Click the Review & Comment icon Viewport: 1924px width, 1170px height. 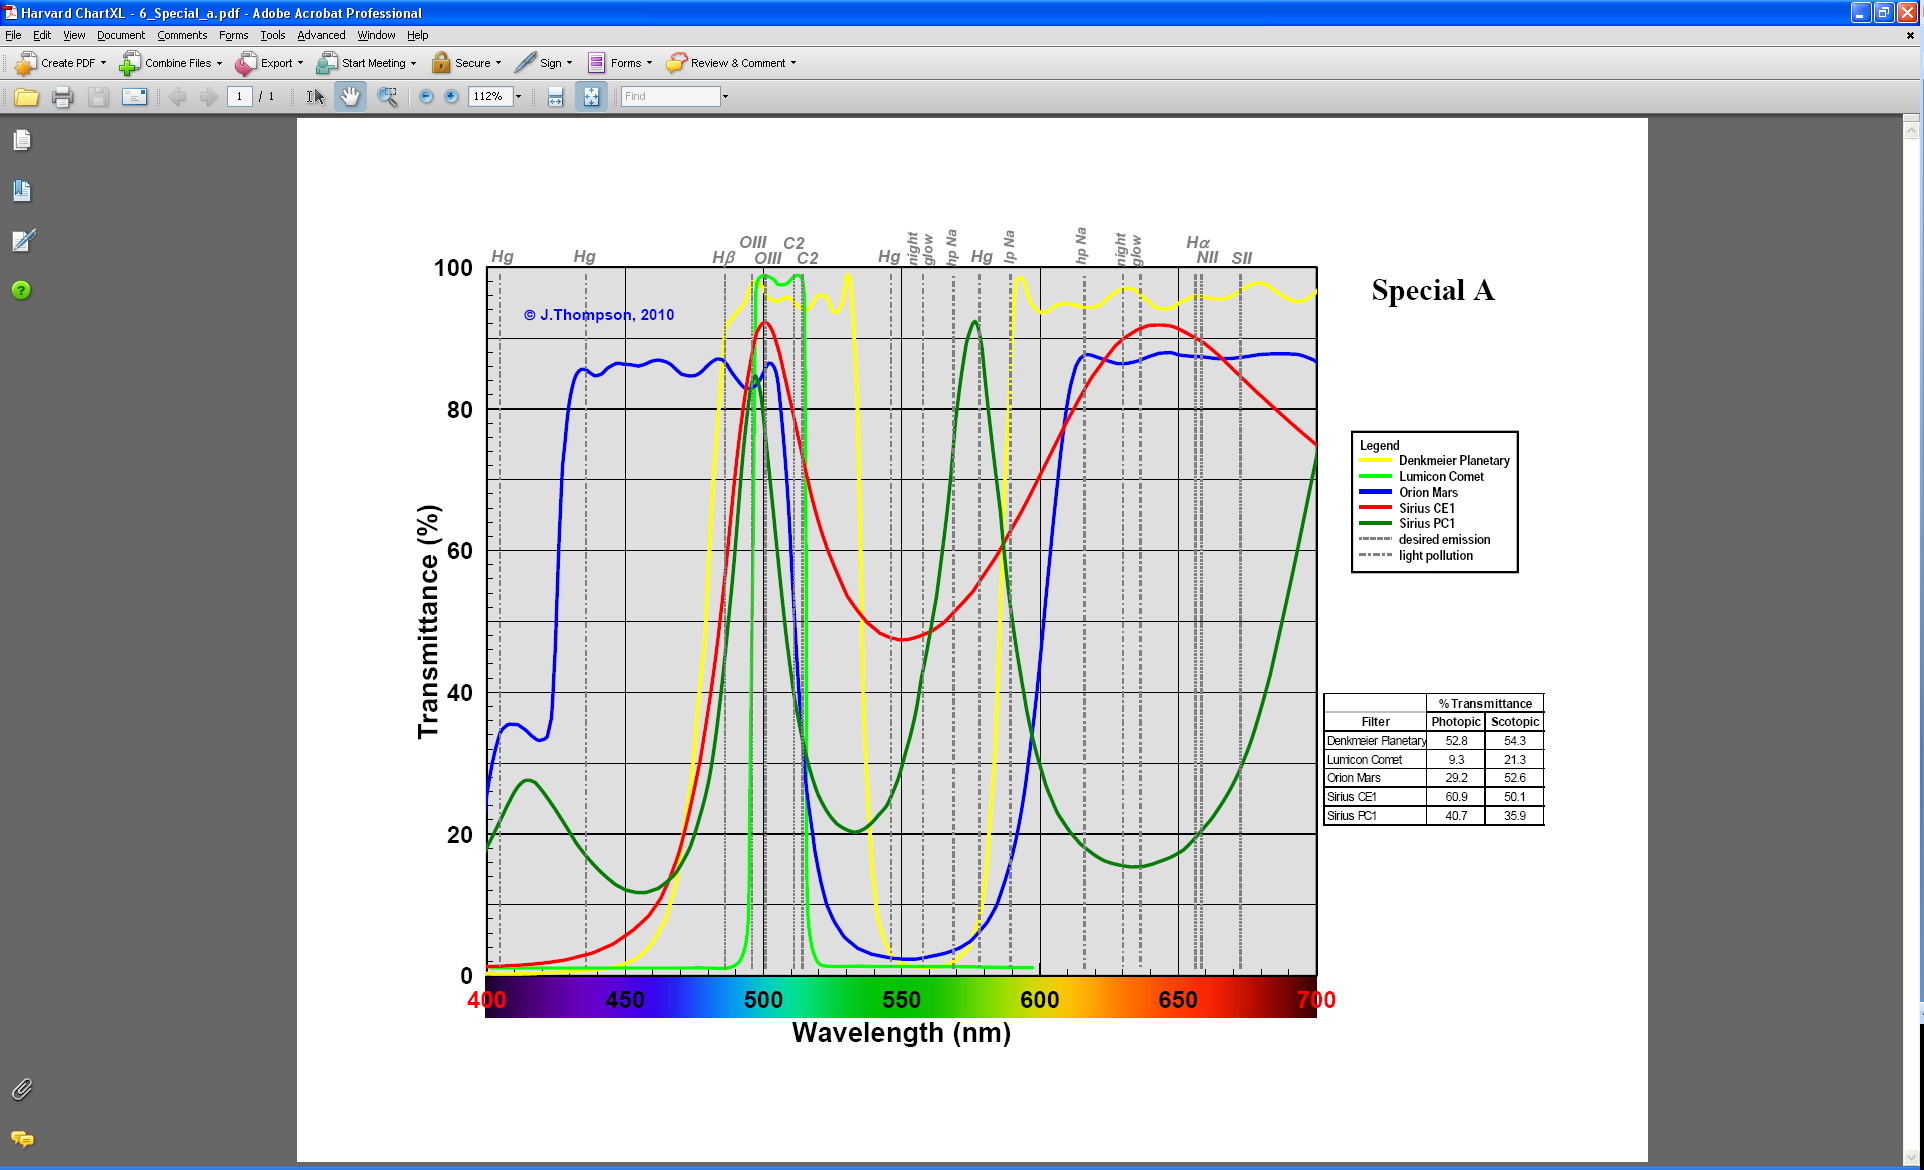tap(676, 63)
